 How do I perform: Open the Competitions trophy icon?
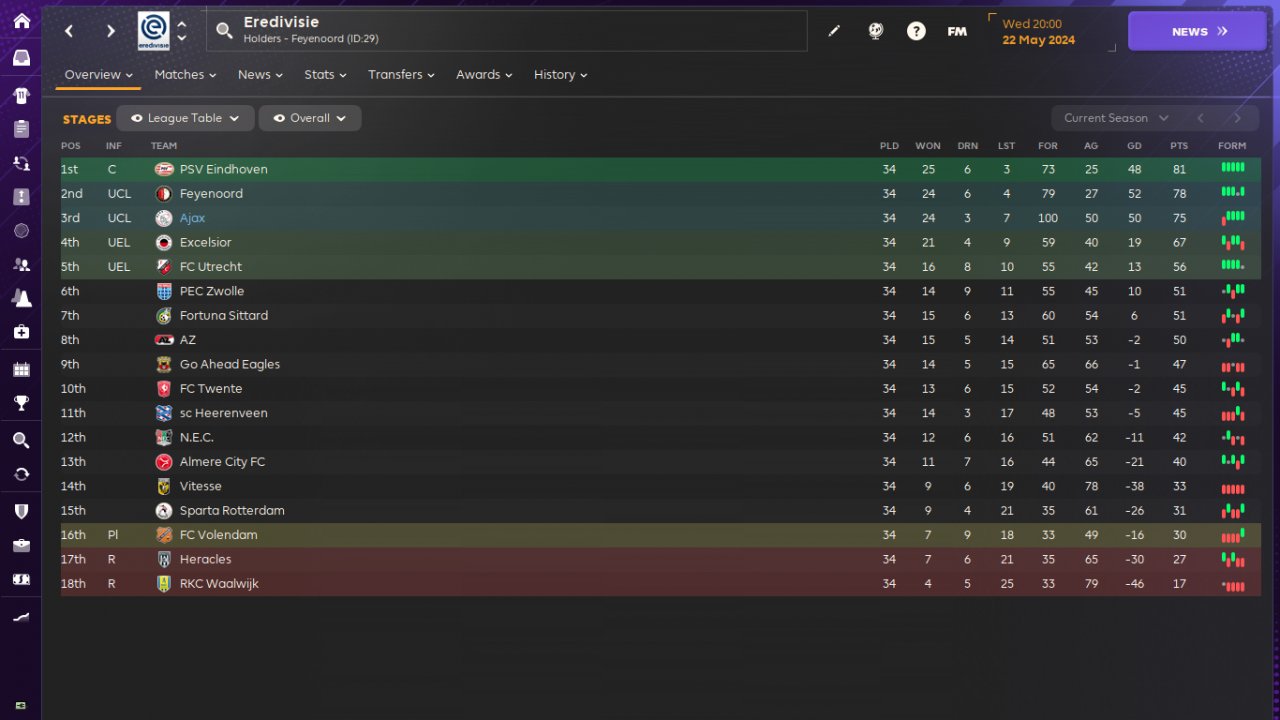point(21,403)
